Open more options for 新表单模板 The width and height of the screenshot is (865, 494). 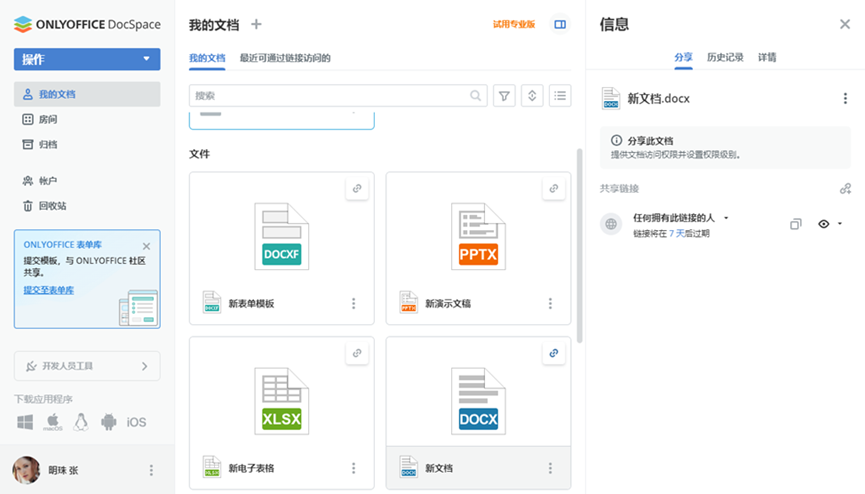[354, 304]
